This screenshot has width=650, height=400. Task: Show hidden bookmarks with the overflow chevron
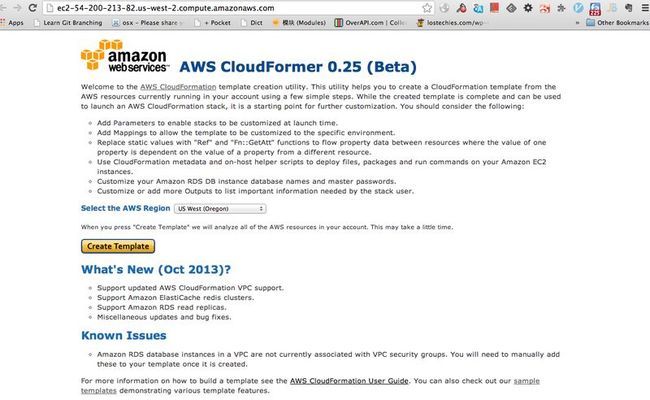pyautogui.click(x=577, y=23)
